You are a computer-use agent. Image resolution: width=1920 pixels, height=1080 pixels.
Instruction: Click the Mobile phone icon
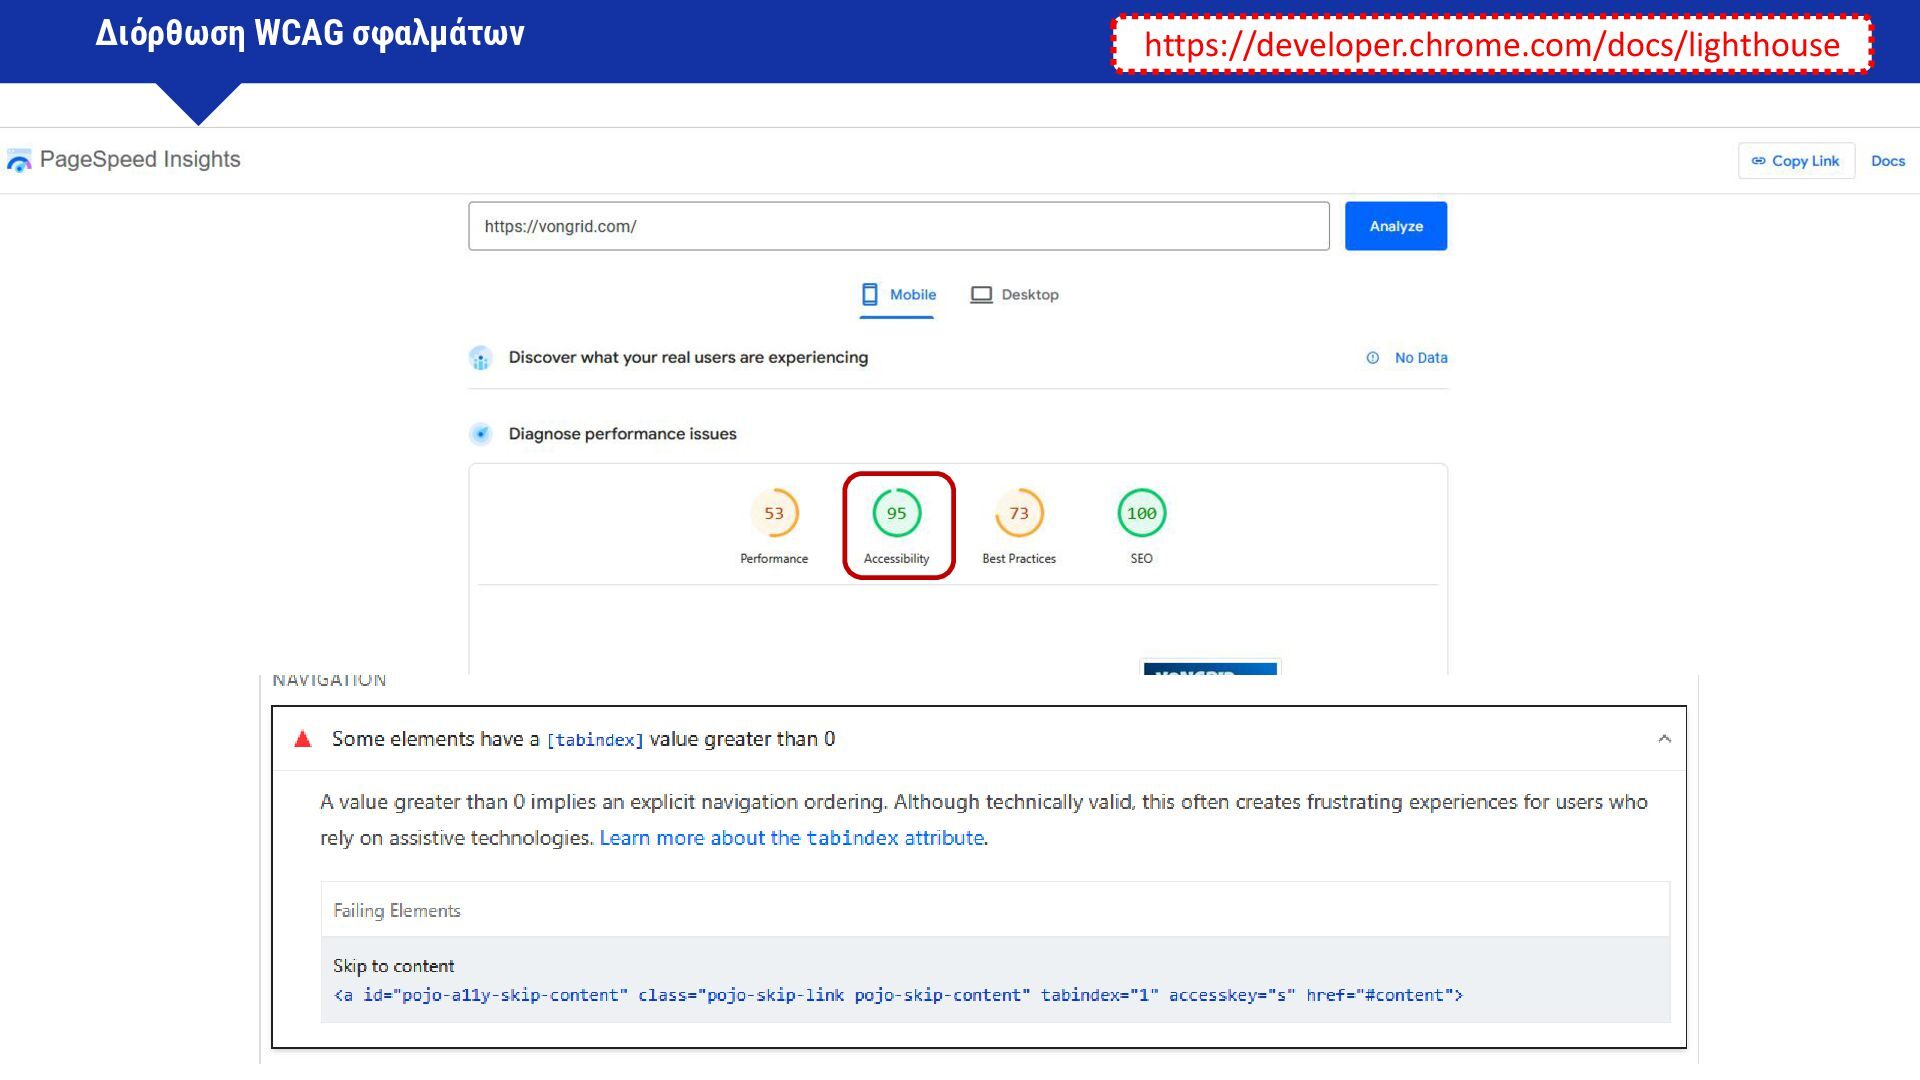(x=870, y=294)
